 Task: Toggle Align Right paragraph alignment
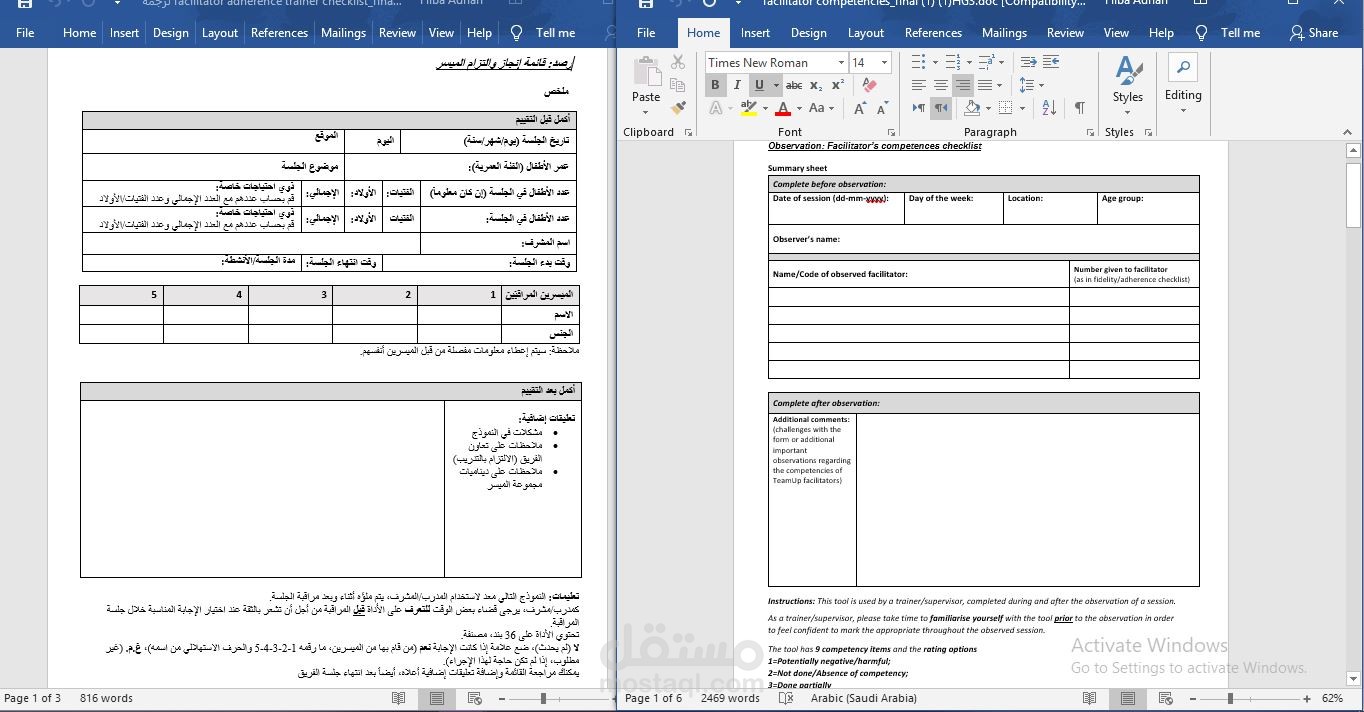963,85
